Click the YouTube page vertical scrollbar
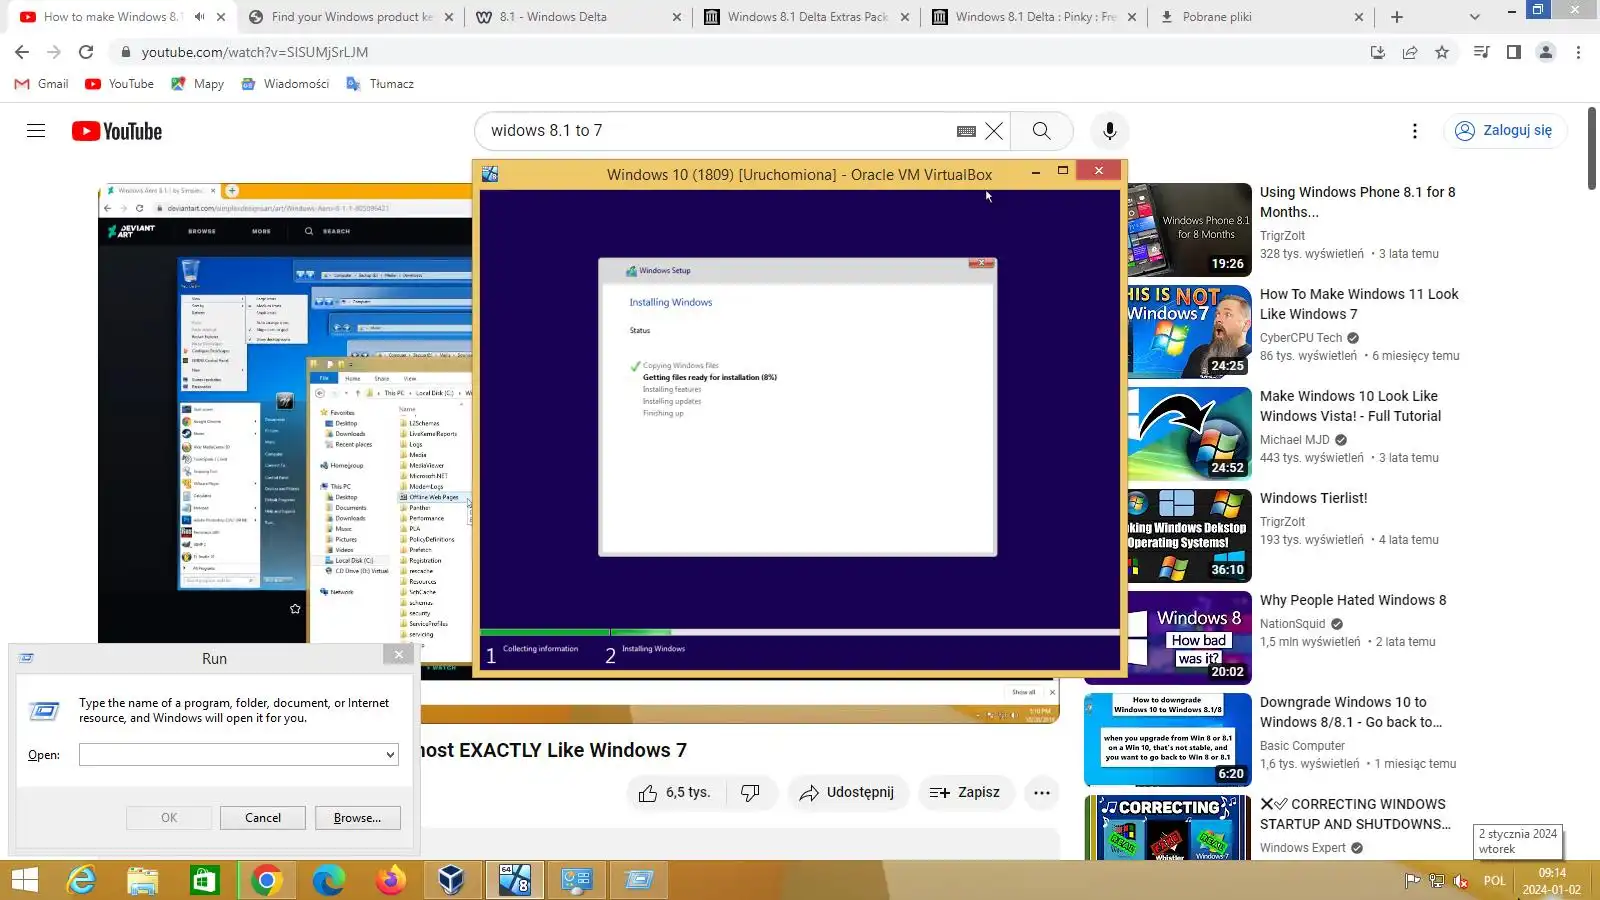The image size is (1600, 900). 1592,150
